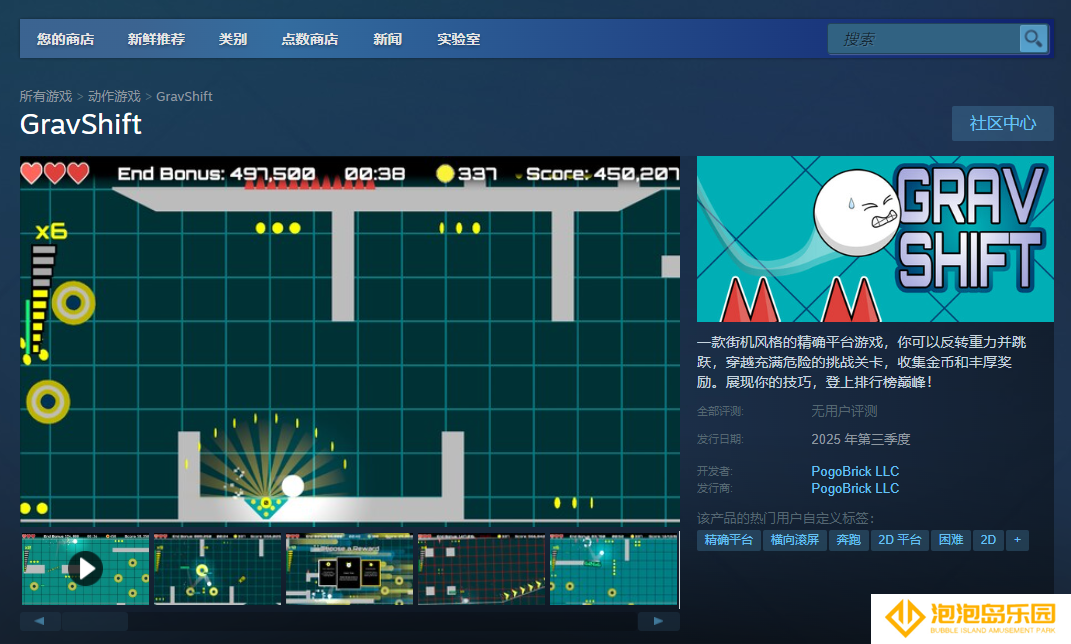Open developer PogoBrick LLC link
The height and width of the screenshot is (644, 1071).
click(855, 471)
